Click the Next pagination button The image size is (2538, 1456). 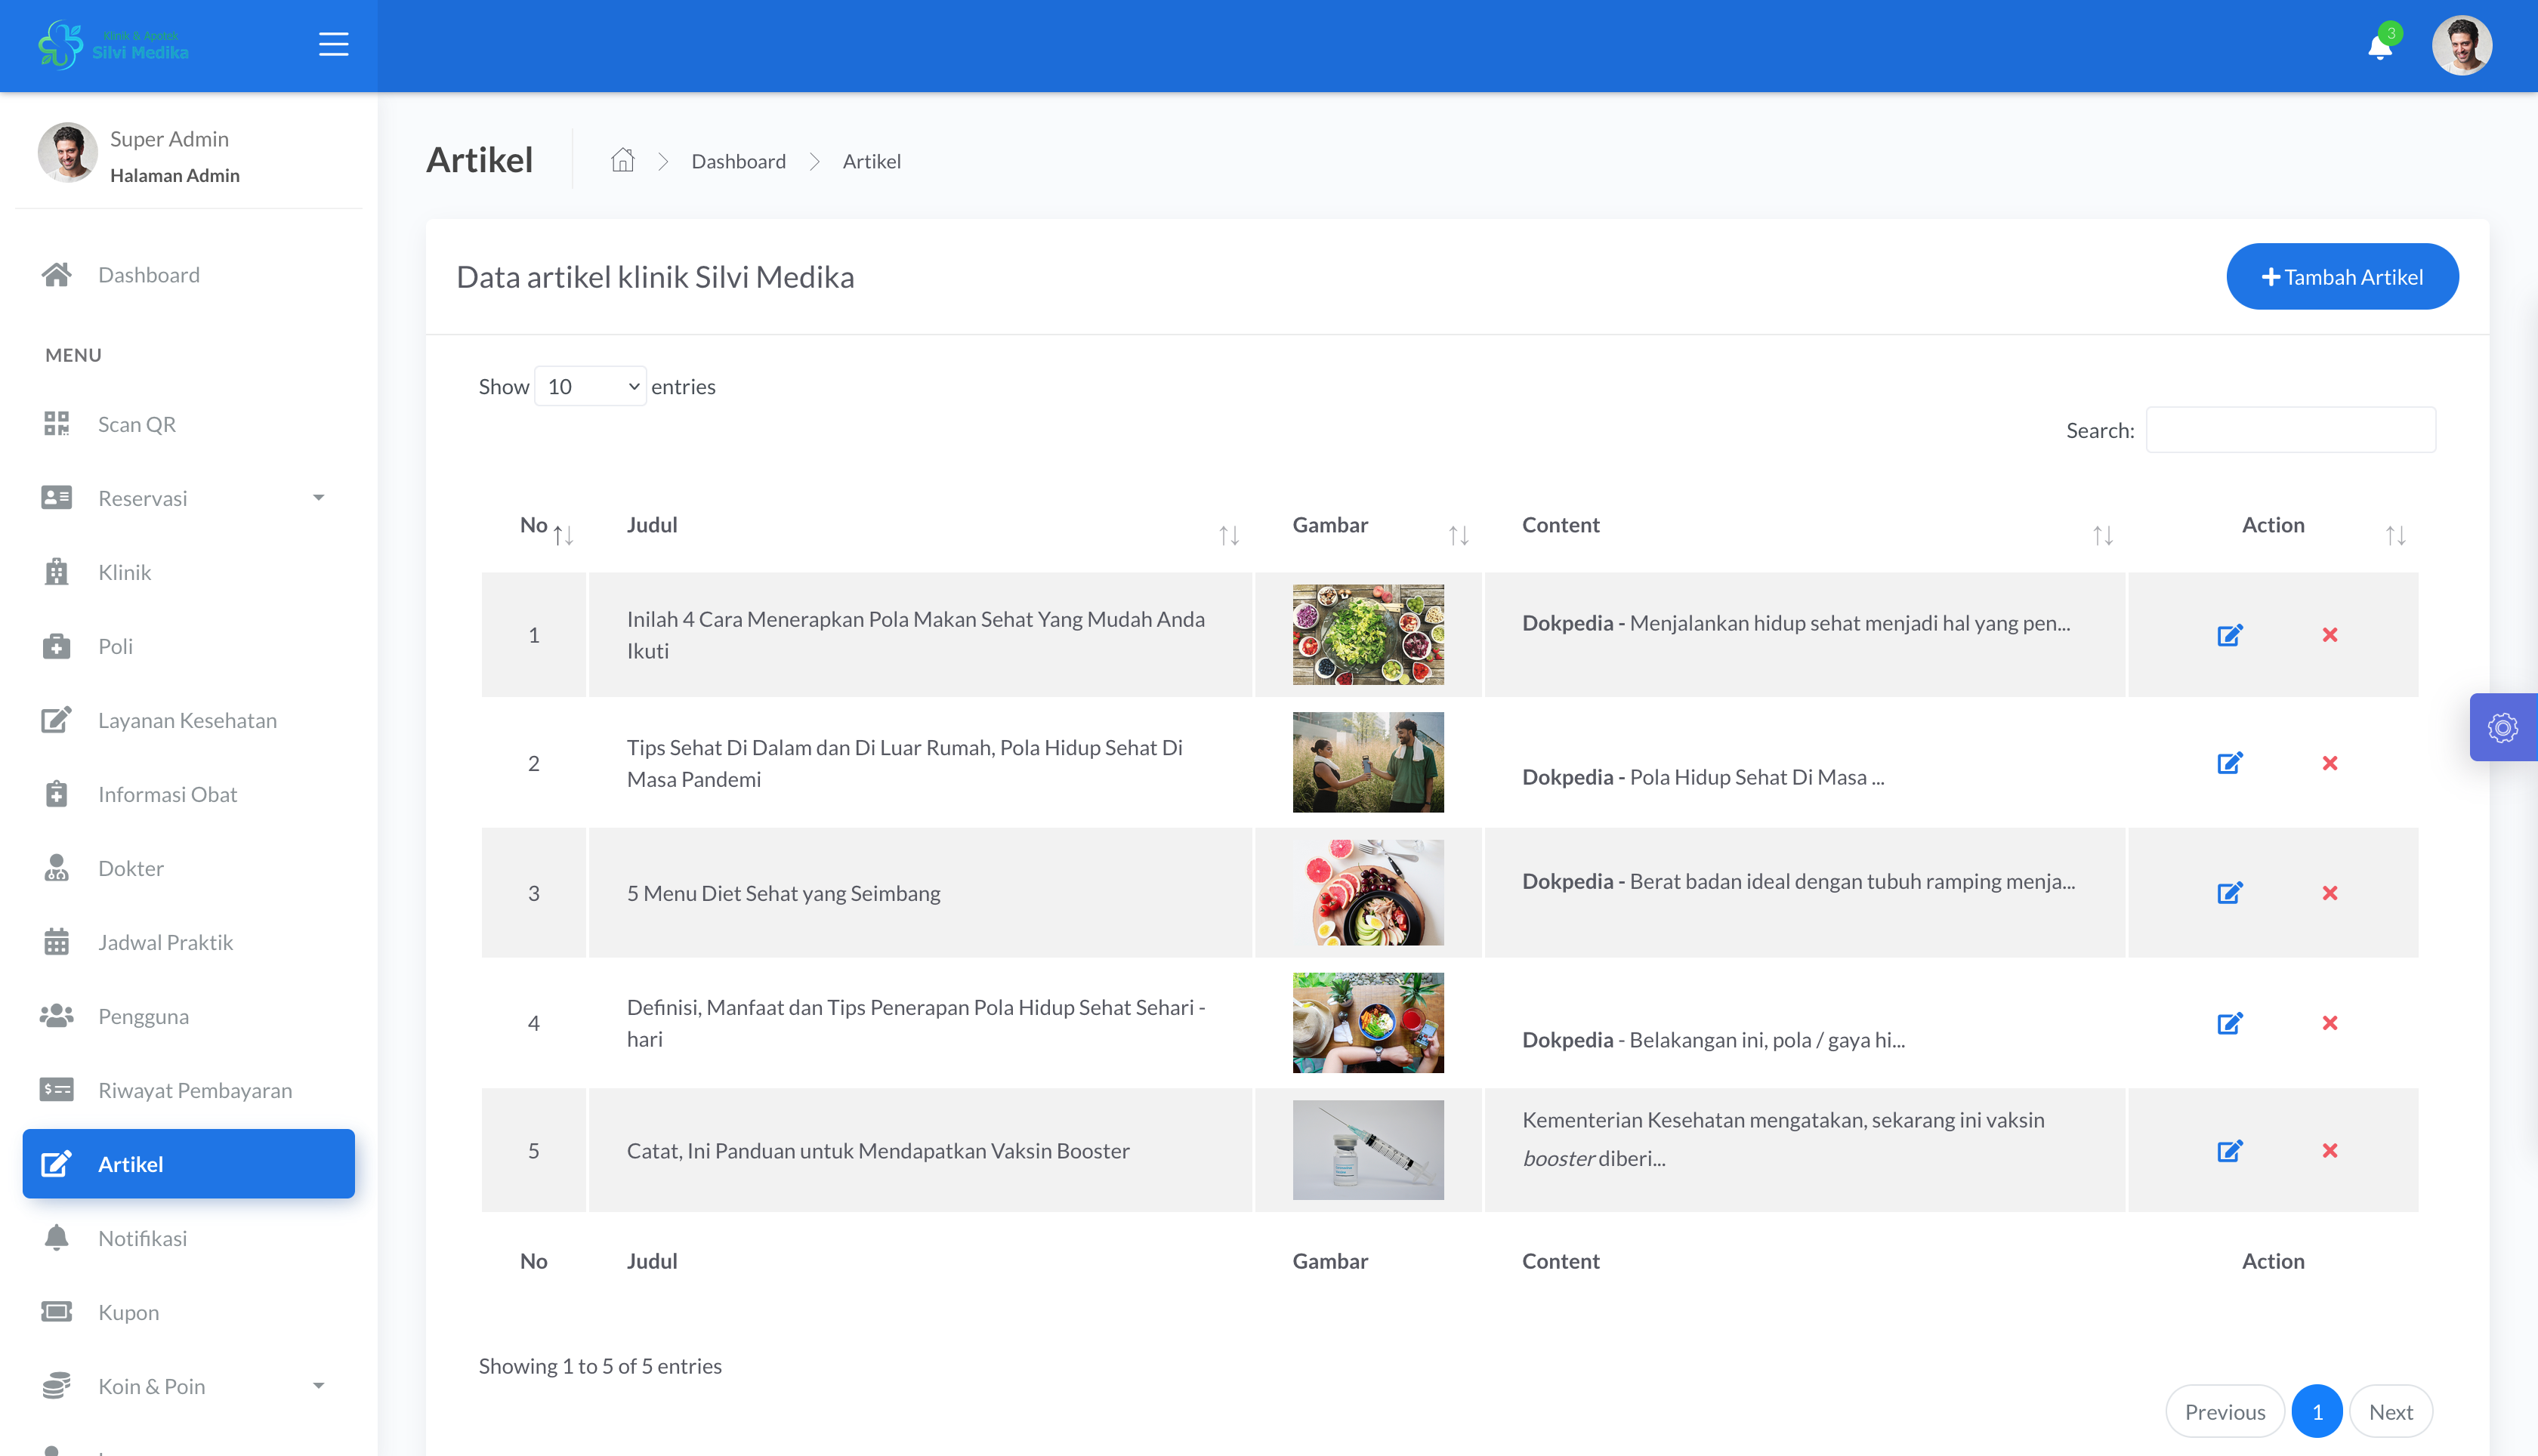tap(2391, 1412)
